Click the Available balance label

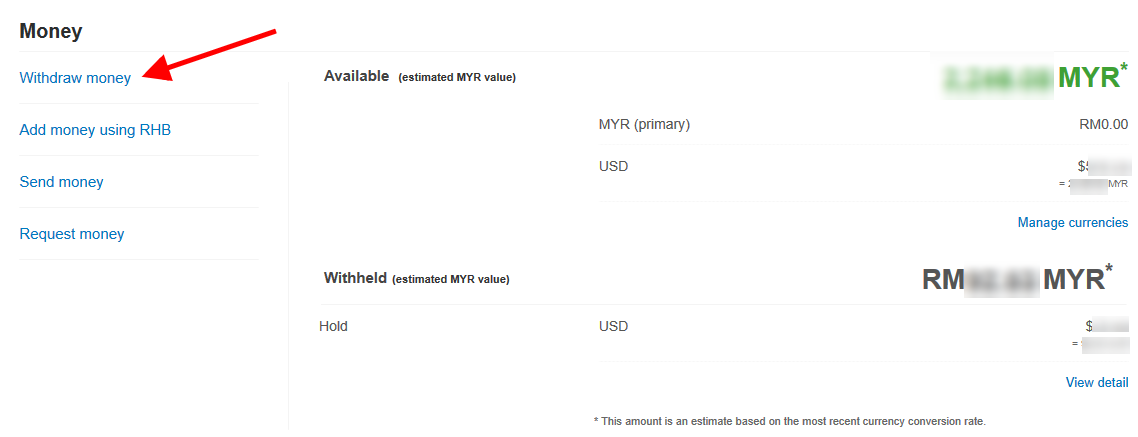pos(356,76)
